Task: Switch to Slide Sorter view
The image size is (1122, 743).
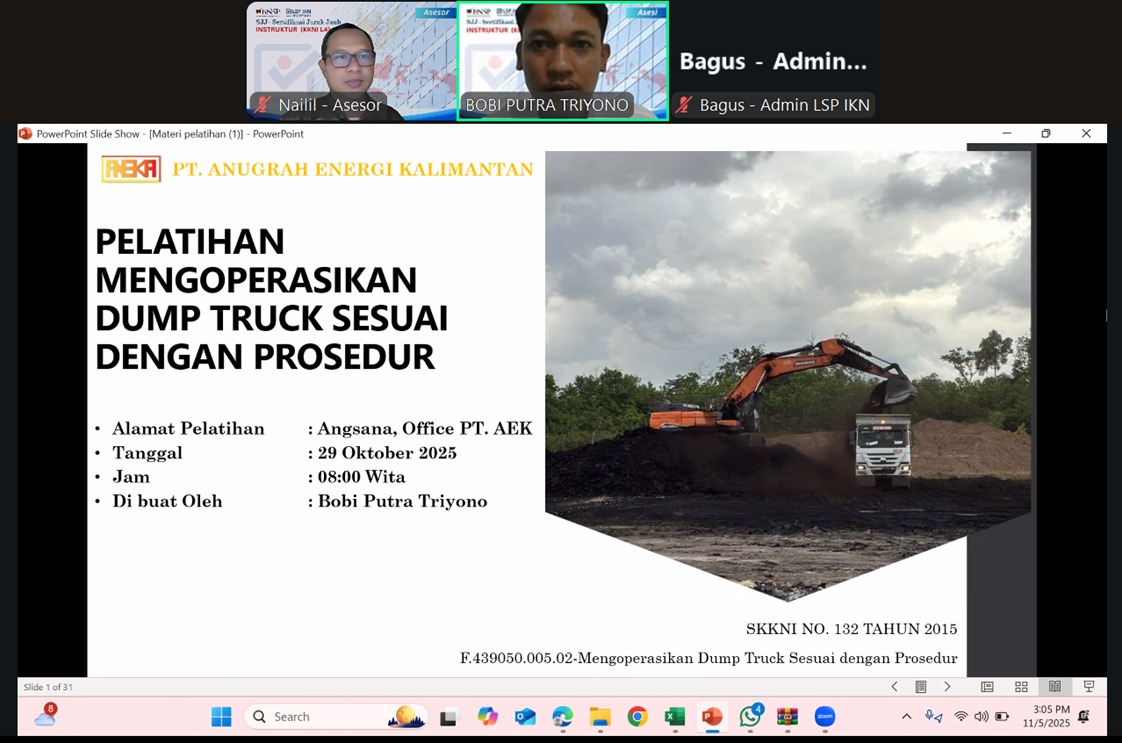Action: [x=1021, y=687]
